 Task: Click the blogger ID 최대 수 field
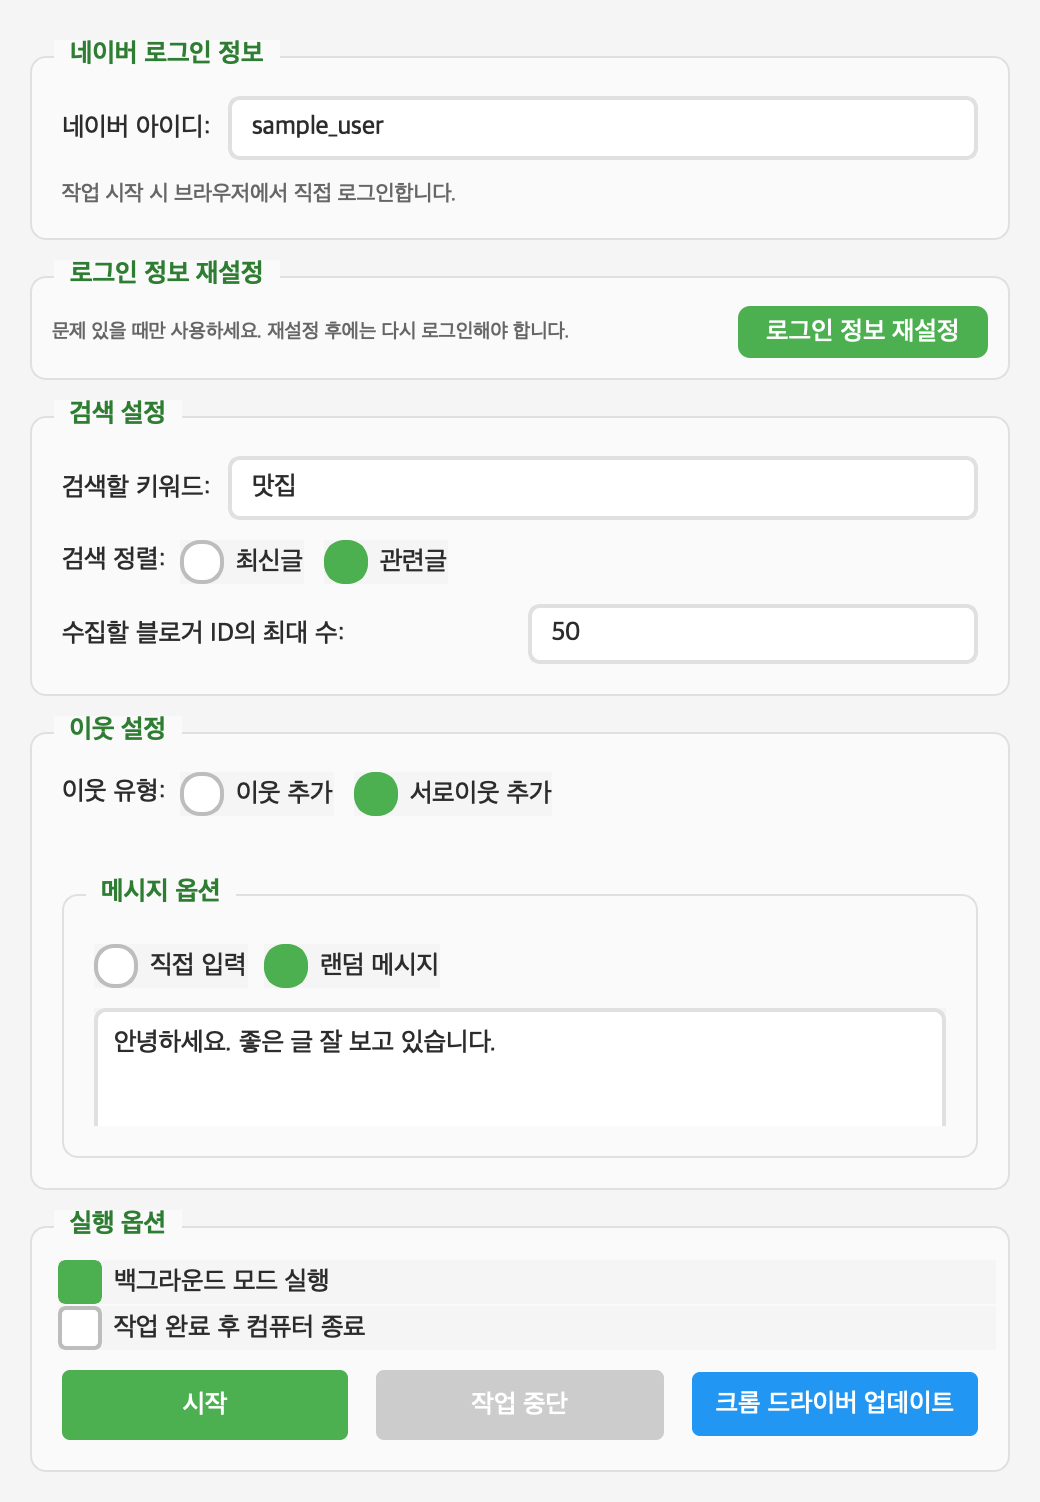click(x=751, y=633)
